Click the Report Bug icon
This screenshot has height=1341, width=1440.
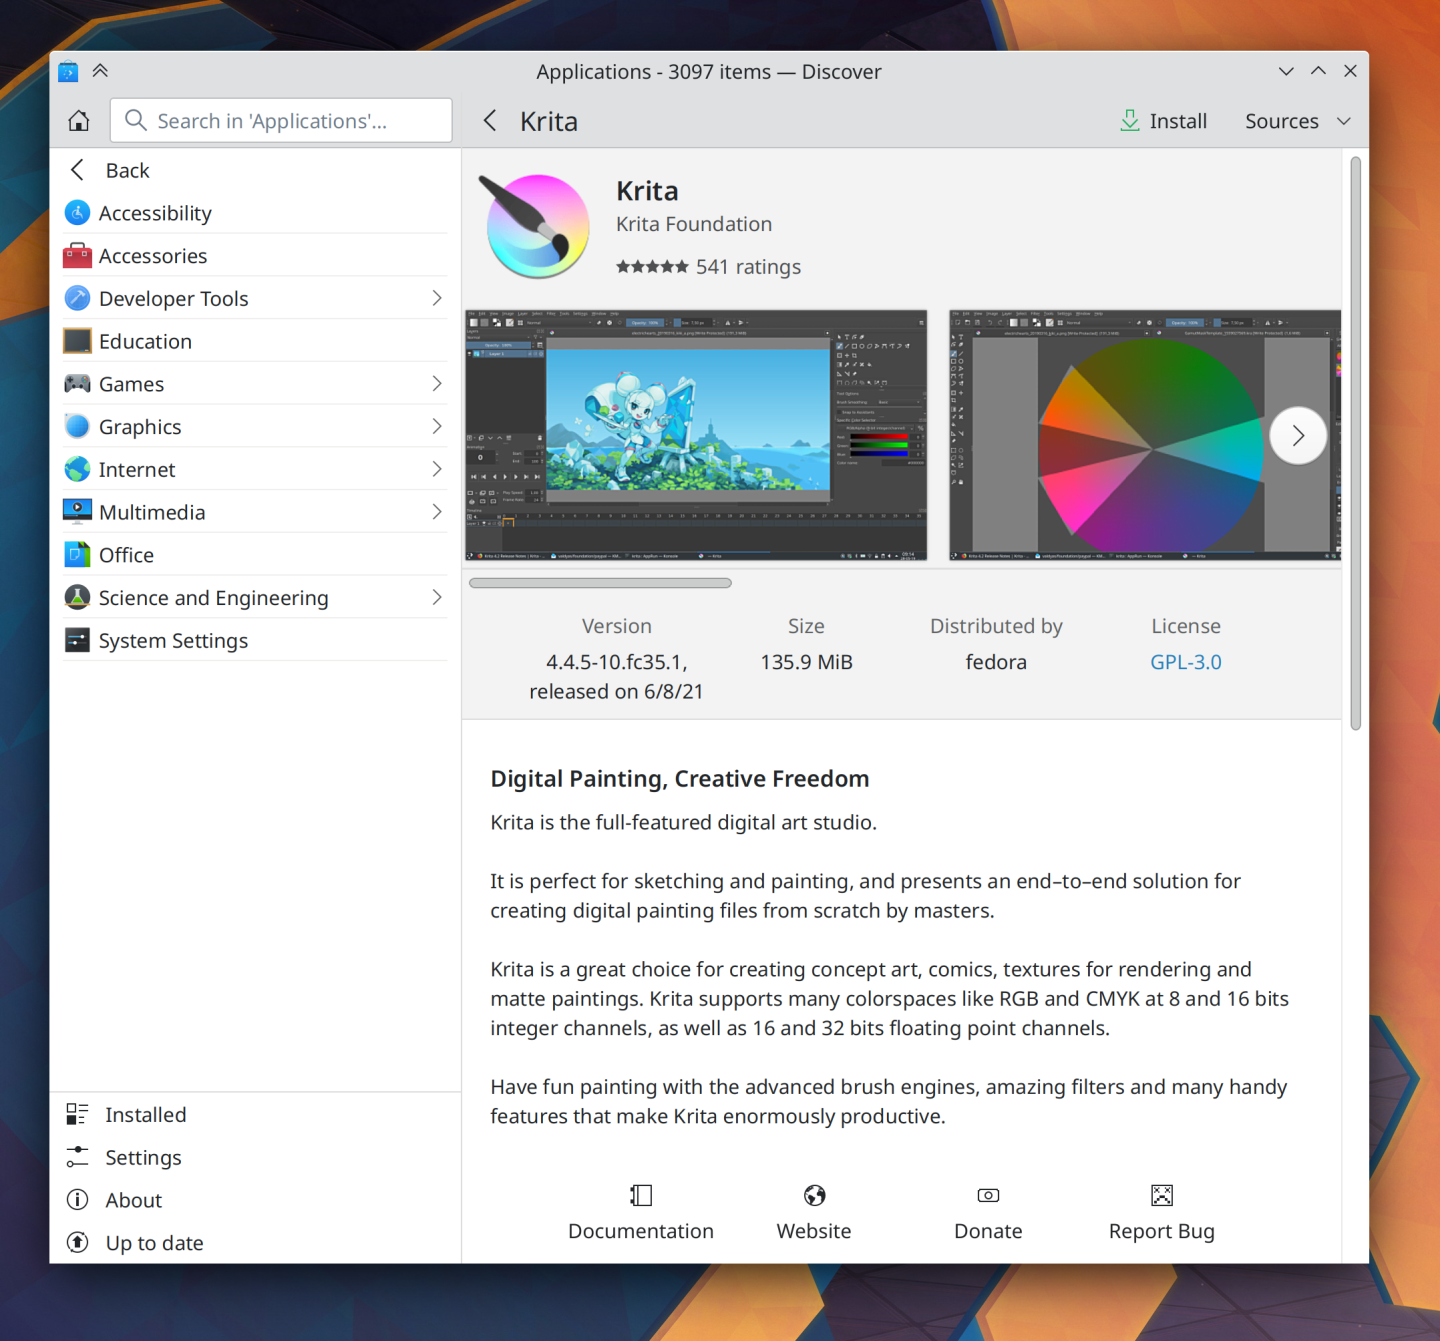coord(1161,1195)
